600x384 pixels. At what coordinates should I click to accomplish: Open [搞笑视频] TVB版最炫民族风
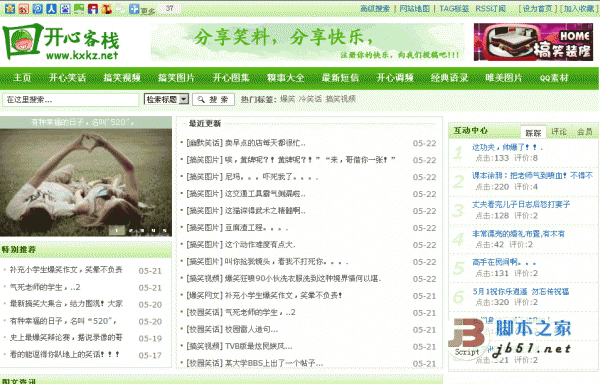[x=239, y=347]
